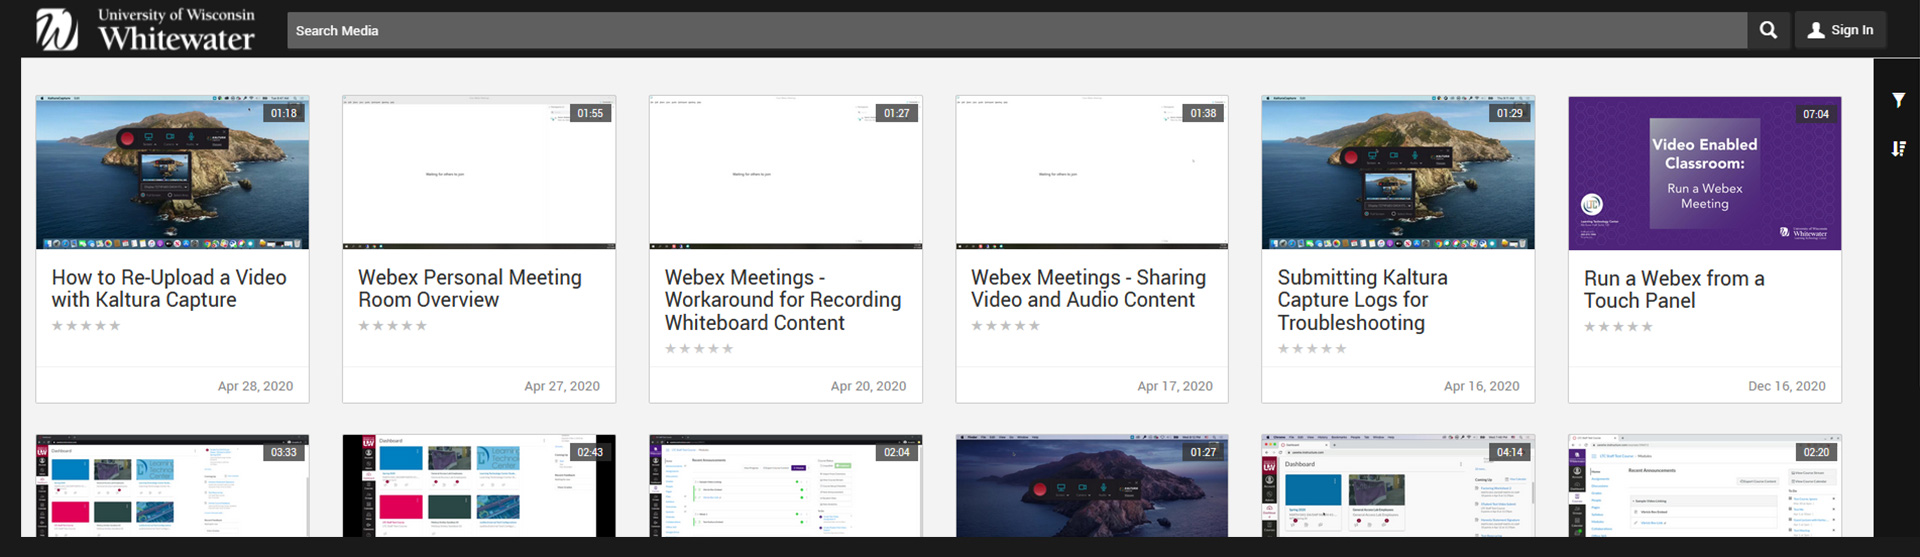
Task: Open thumbnail of Webex Personal Meeting Room Overview
Action: coord(479,172)
